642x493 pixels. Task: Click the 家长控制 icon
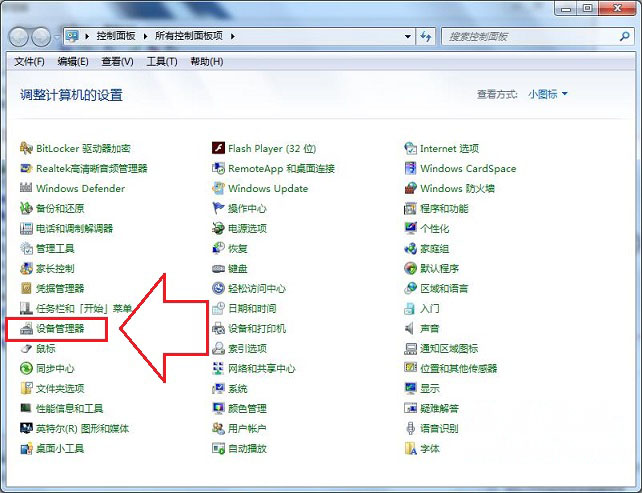26,268
